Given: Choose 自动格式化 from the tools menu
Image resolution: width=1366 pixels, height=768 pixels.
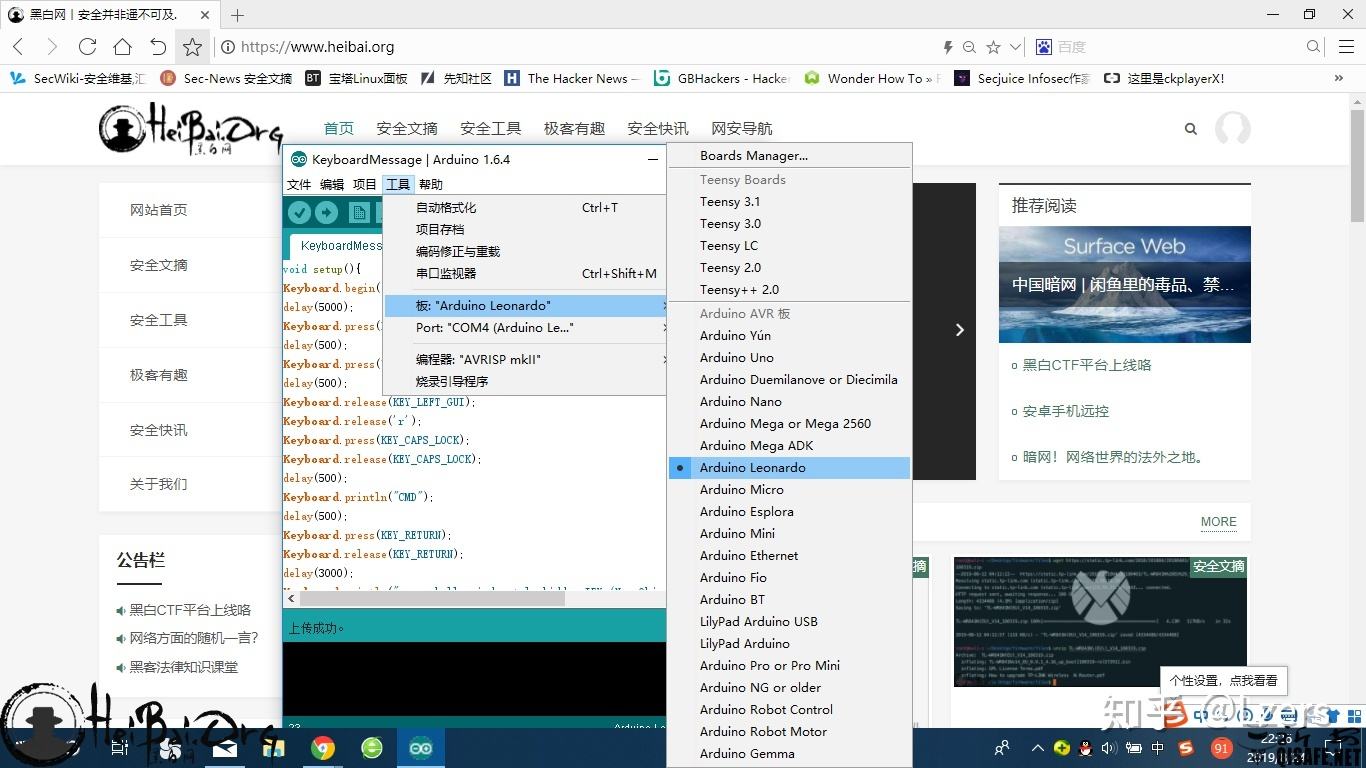Looking at the screenshot, I should point(526,208).
